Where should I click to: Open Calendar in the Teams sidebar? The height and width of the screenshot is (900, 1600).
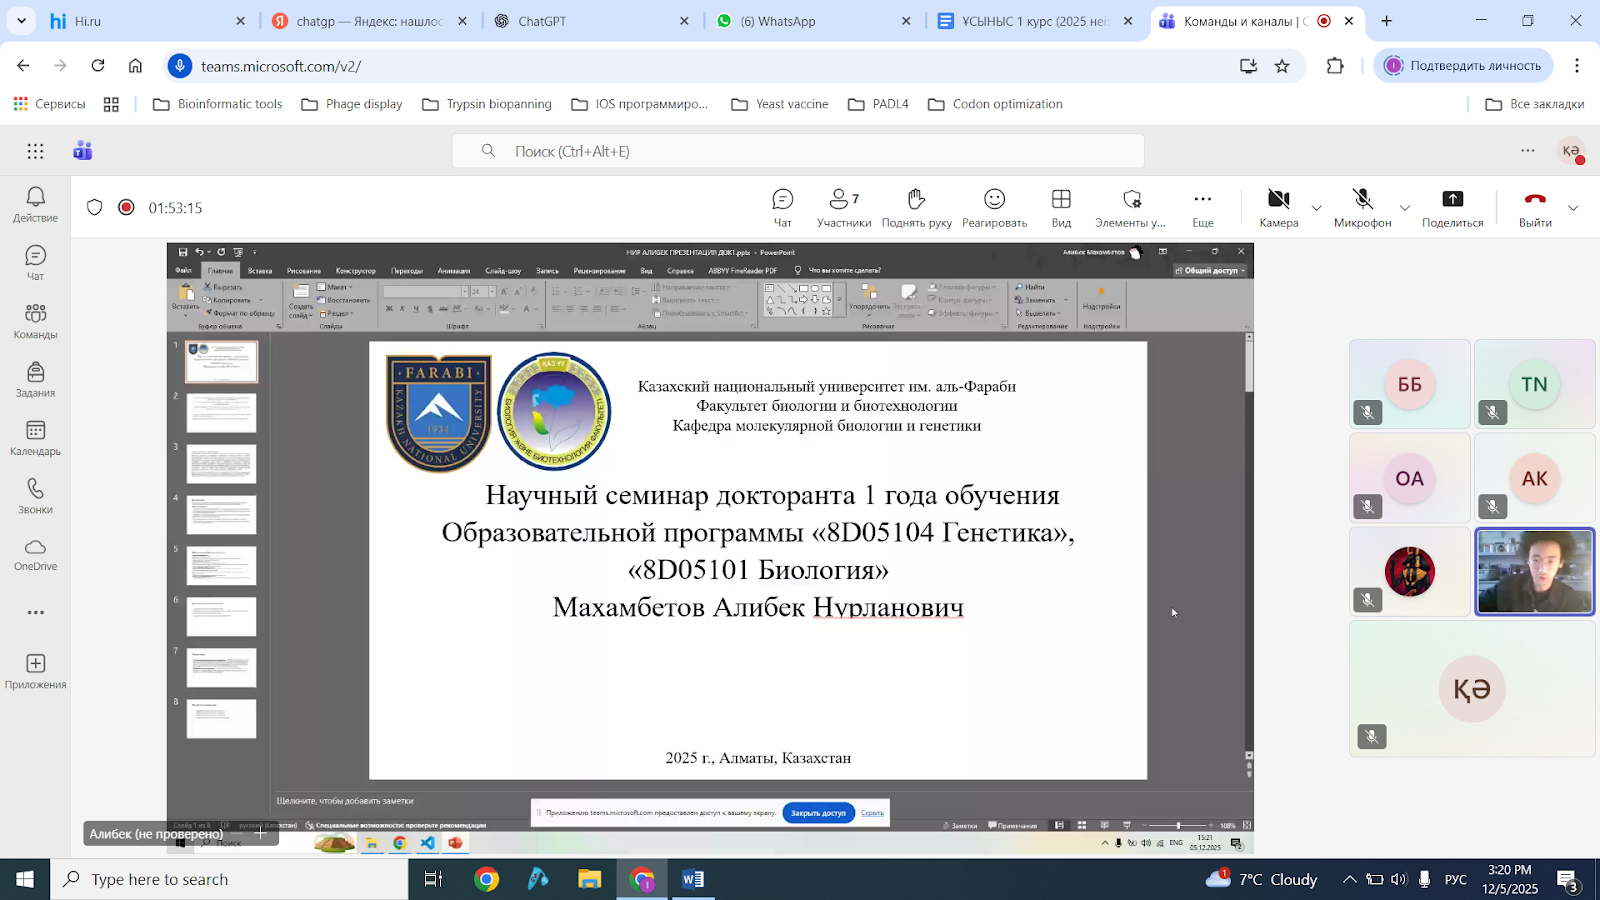(x=36, y=438)
